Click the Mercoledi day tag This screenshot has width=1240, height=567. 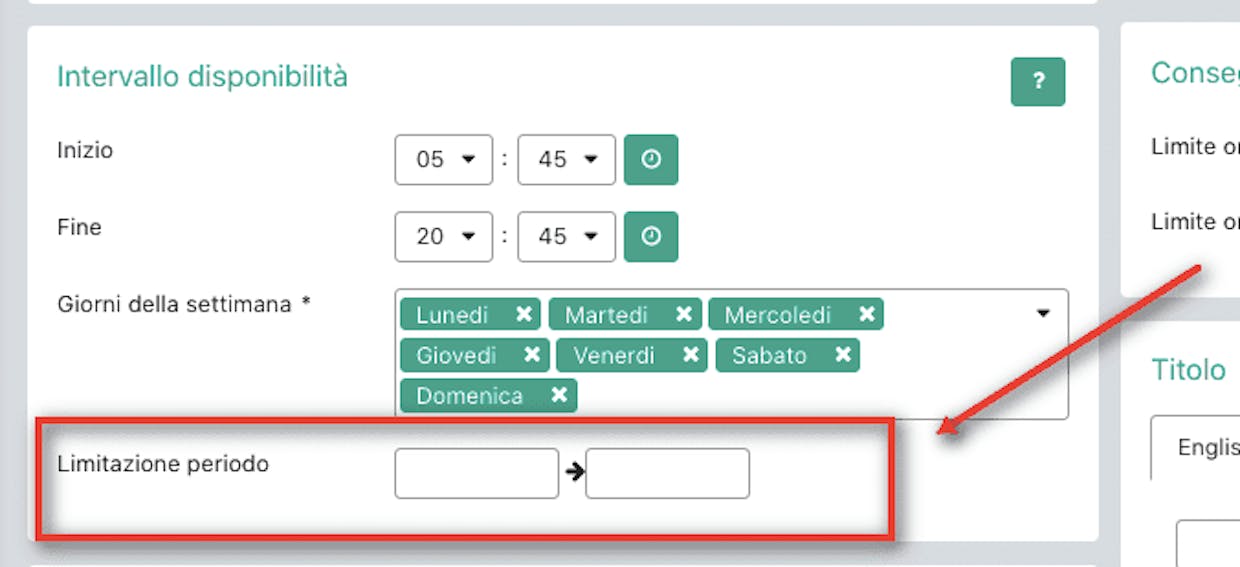click(778, 315)
